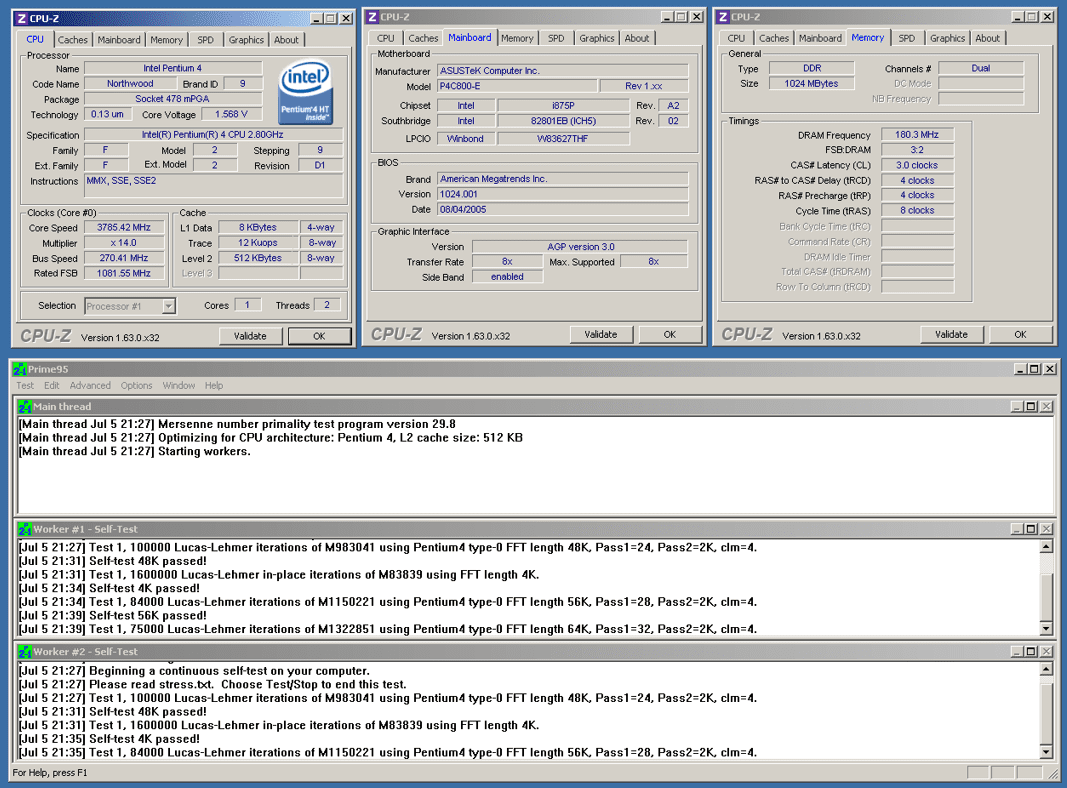The width and height of the screenshot is (1067, 788).
Task: Switch to CPU tab in Mainboard window
Action: (385, 39)
